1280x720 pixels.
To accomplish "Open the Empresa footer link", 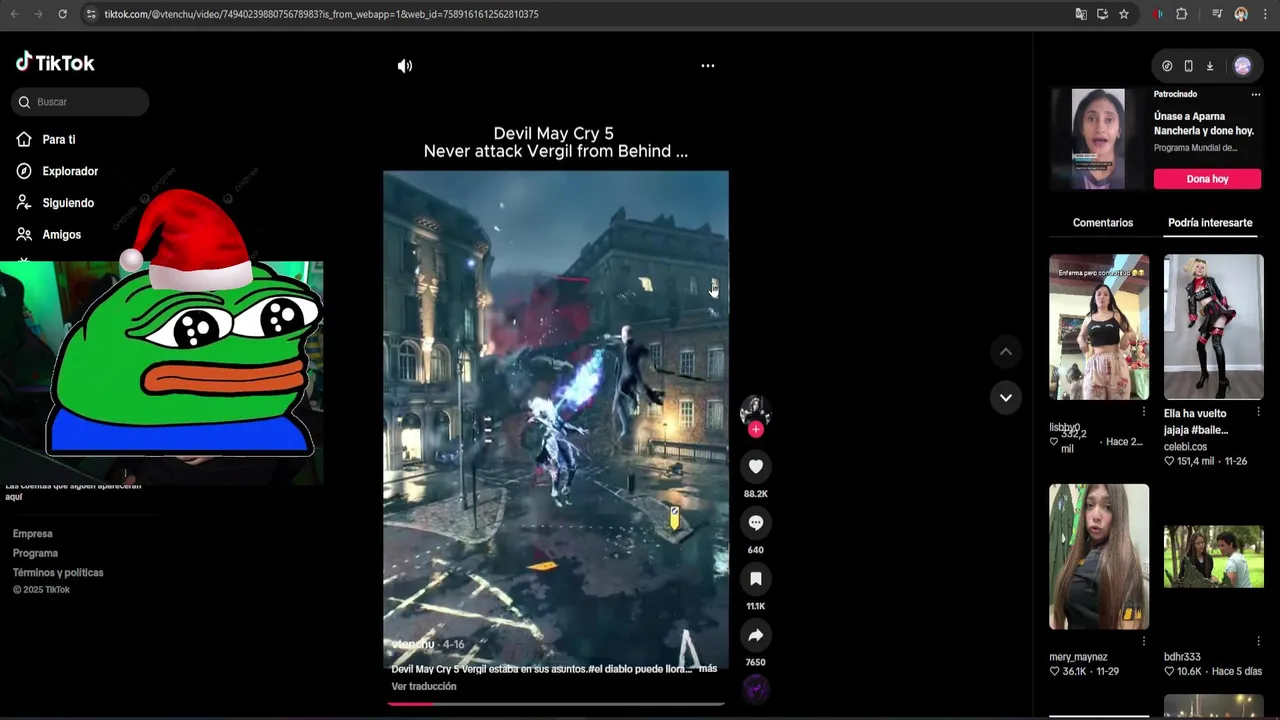I will pos(32,534).
